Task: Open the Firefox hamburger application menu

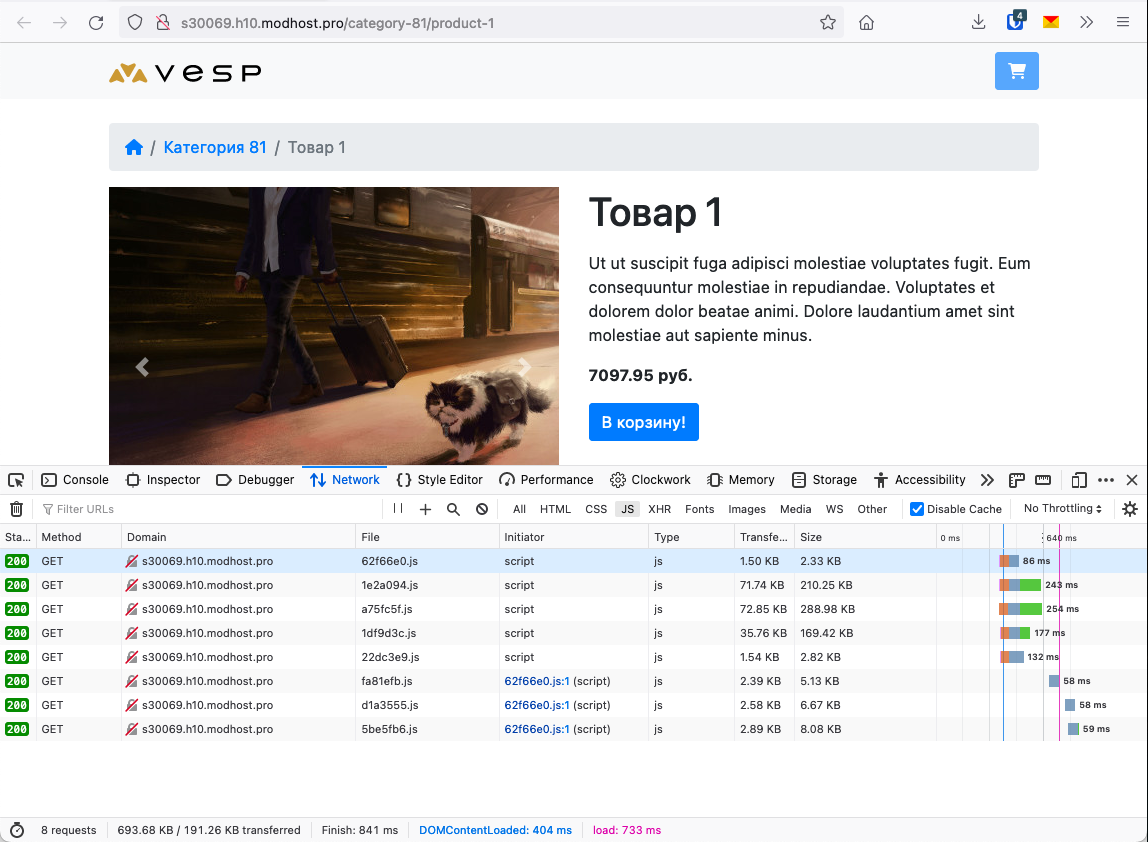Action: [x=1122, y=23]
